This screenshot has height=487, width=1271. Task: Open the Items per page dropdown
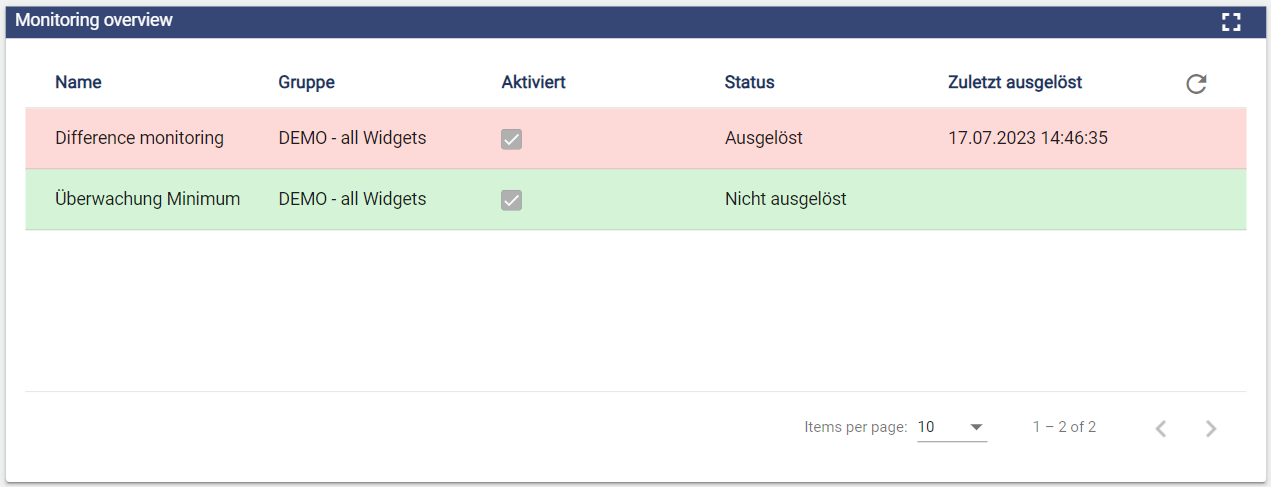coord(951,427)
